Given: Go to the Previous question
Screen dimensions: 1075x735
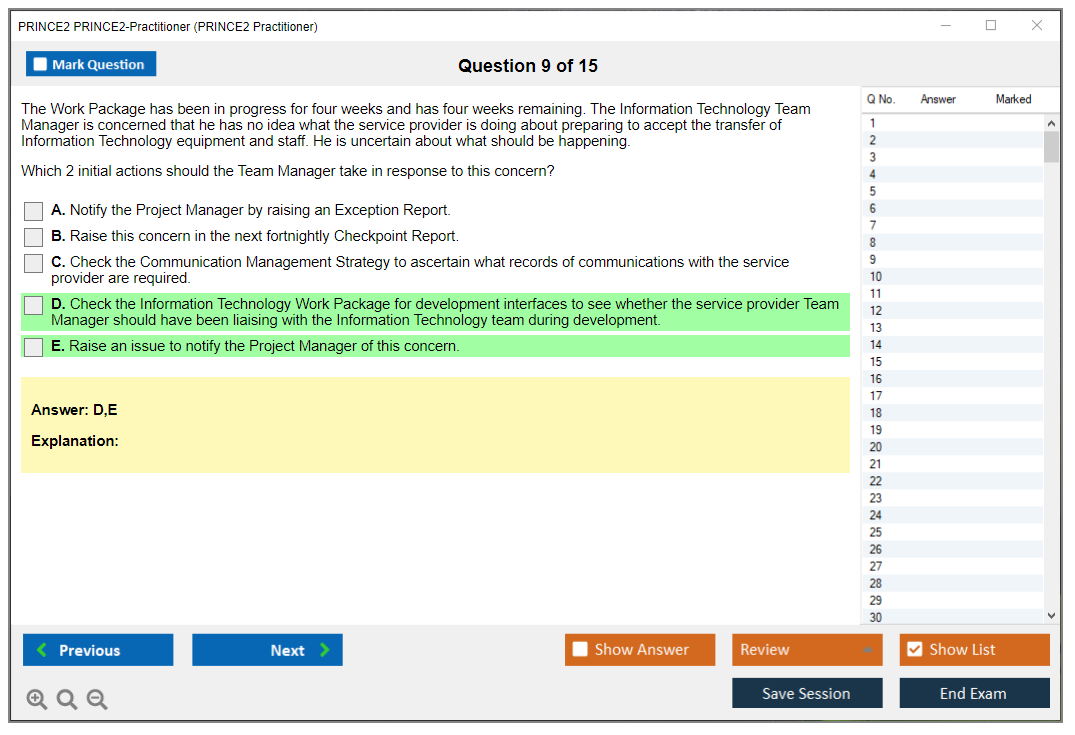Looking at the screenshot, I should click(98, 650).
